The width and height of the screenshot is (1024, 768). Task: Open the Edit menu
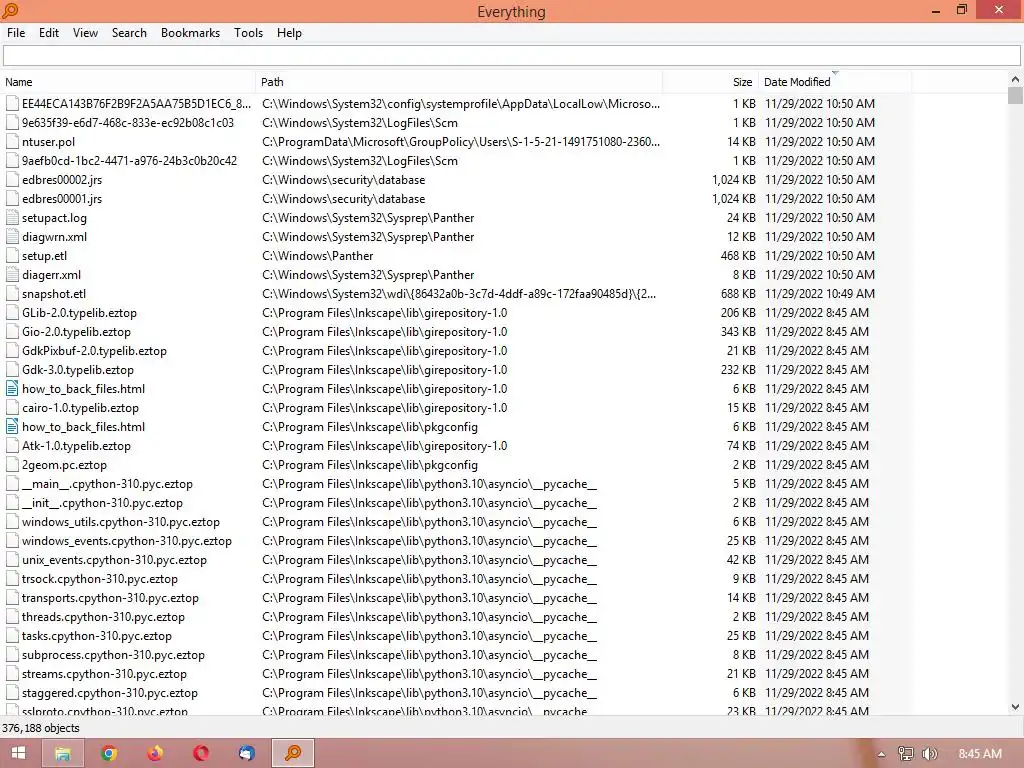point(48,33)
